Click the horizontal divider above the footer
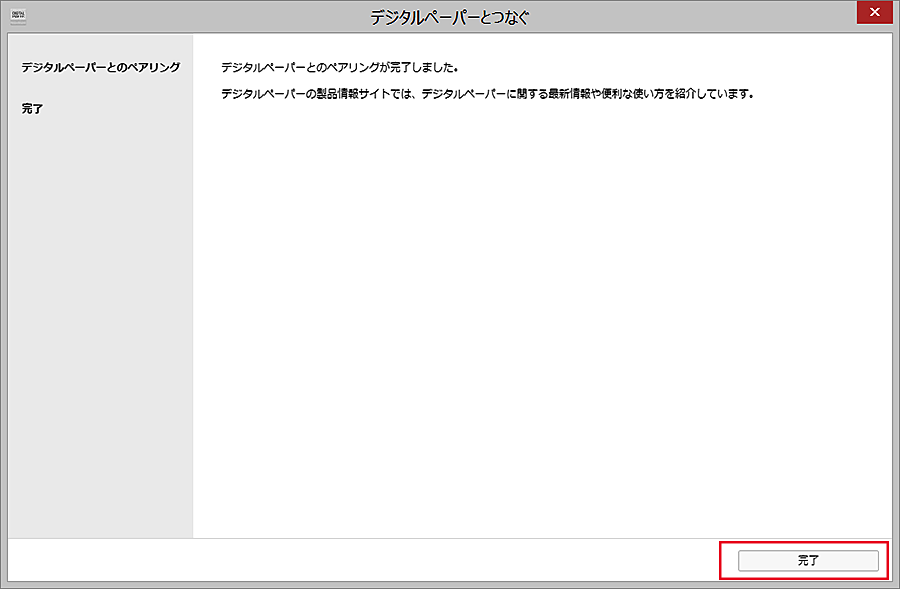The width and height of the screenshot is (900, 589). click(450, 538)
